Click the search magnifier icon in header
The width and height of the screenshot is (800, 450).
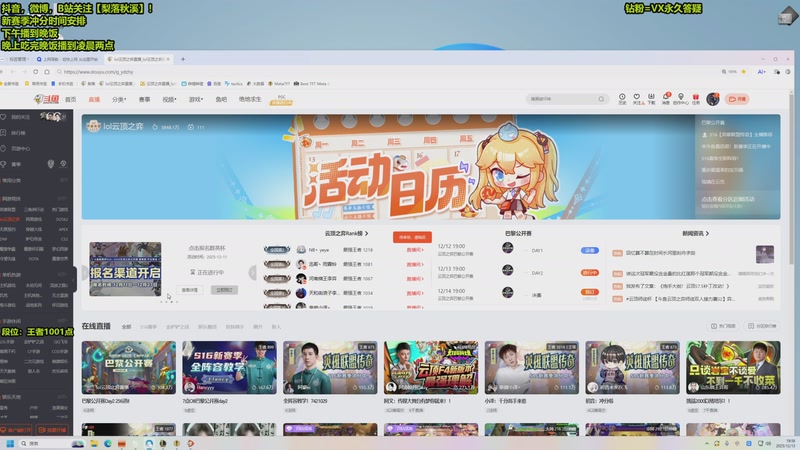(601, 99)
